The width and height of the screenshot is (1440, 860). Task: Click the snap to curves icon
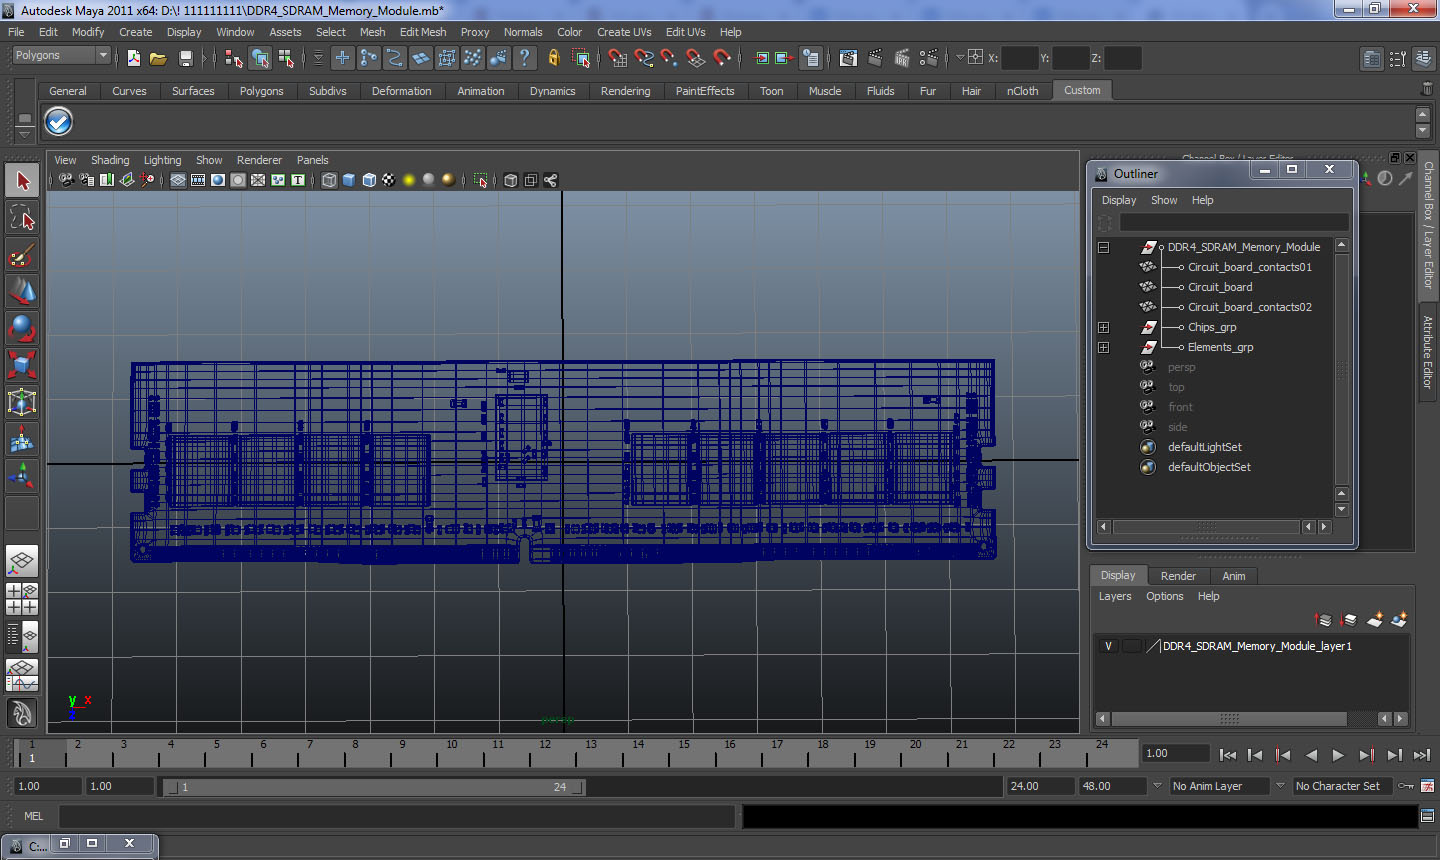(644, 58)
